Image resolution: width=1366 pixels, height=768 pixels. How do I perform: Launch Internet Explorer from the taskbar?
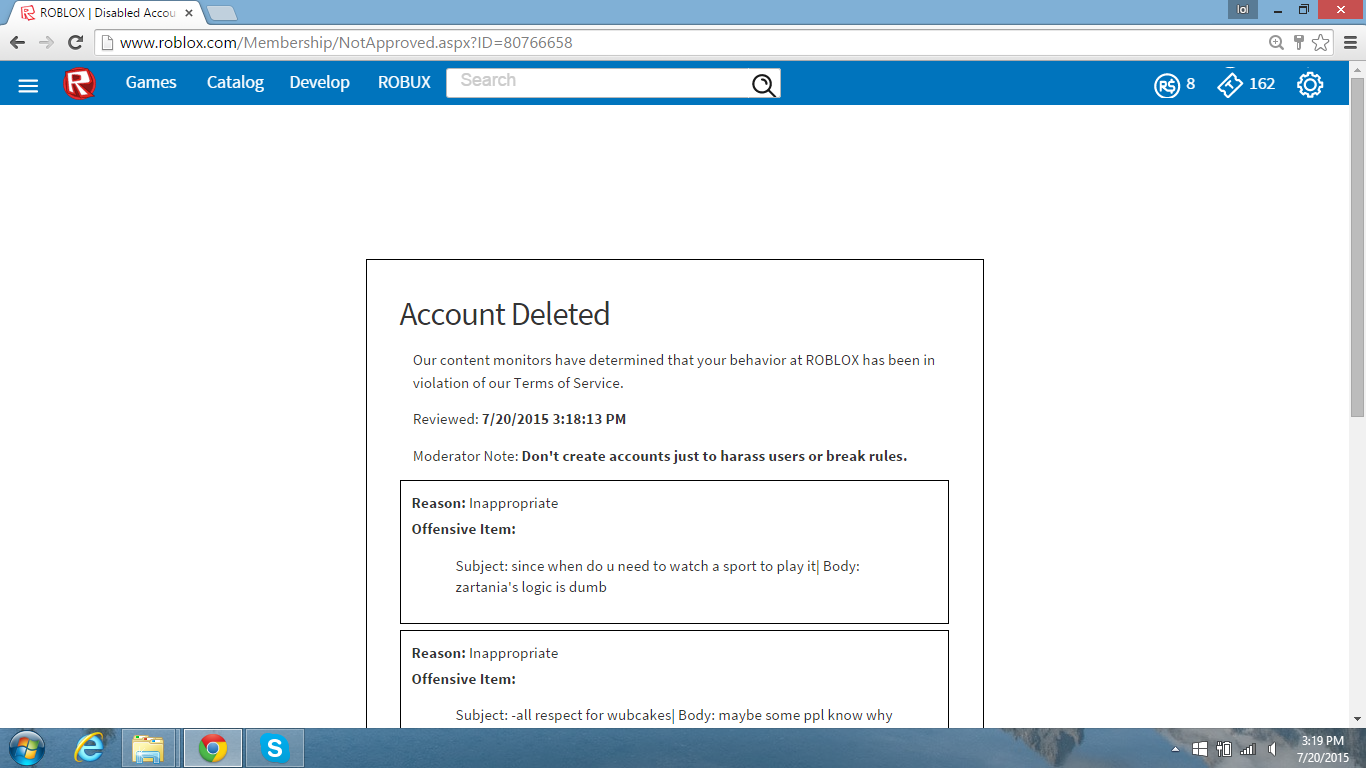(89, 748)
